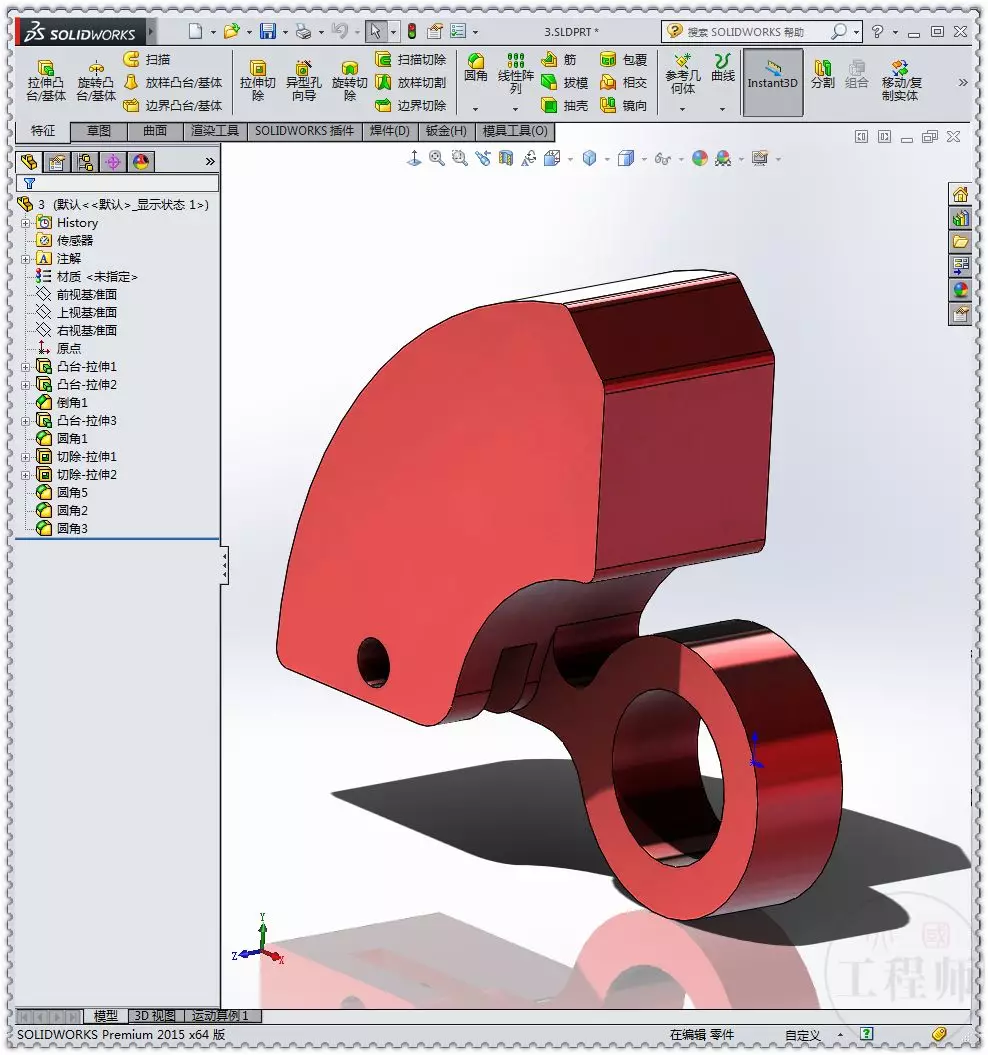The height and width of the screenshot is (1055, 988).
Task: Select 前视基准面 (Front Plane) in the tree
Action: 86,295
